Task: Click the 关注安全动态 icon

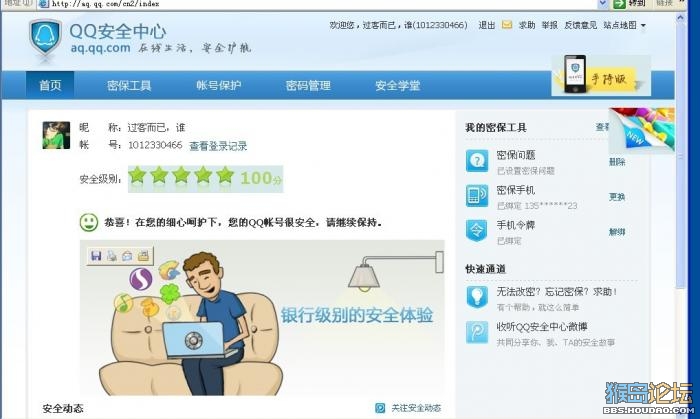Action: click(380, 408)
